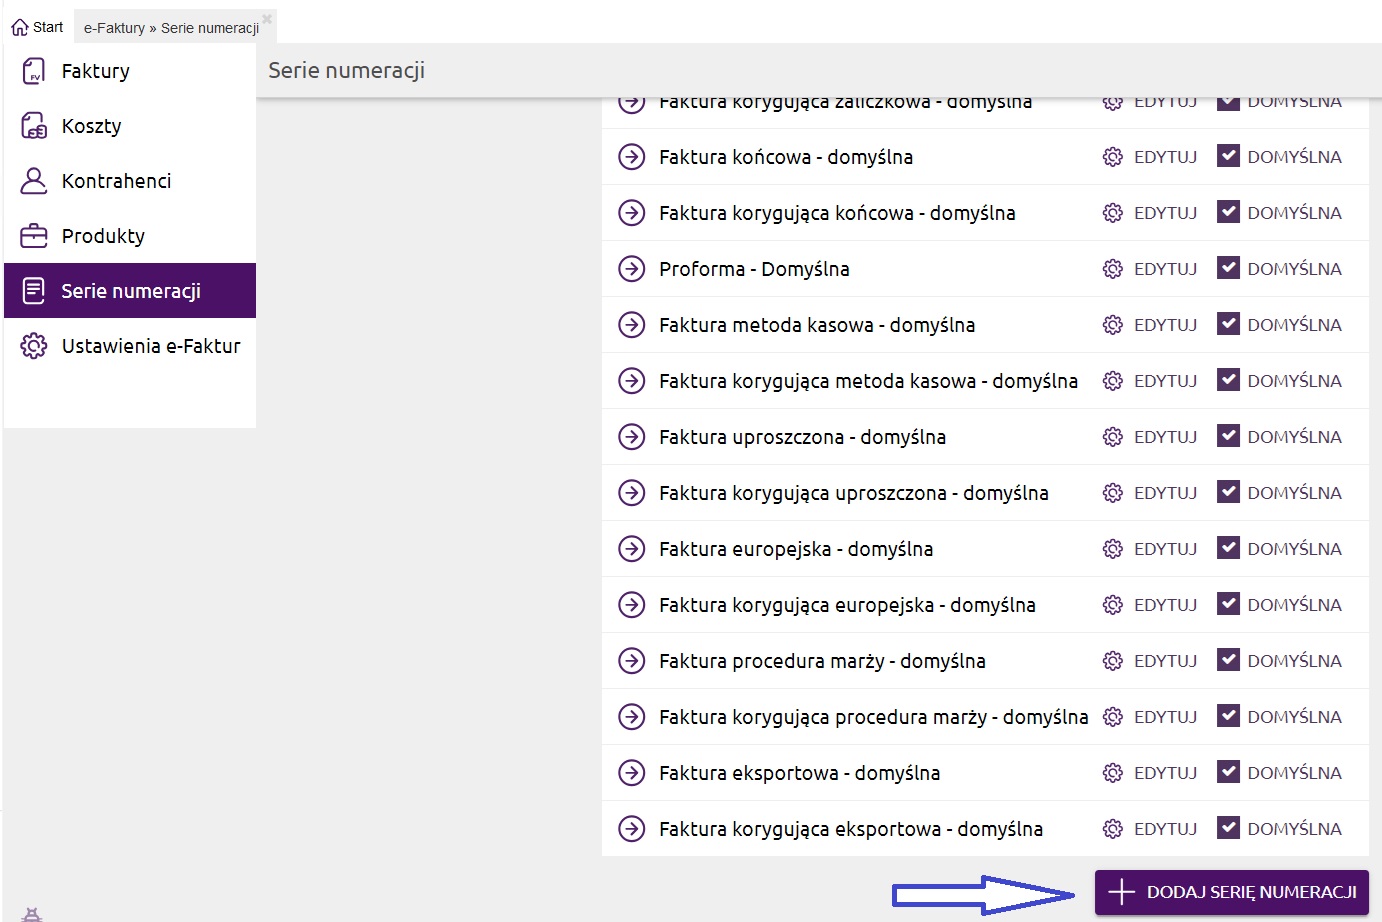Open the Produkty briefcase icon
The width and height of the screenshot is (1382, 922).
[34, 236]
